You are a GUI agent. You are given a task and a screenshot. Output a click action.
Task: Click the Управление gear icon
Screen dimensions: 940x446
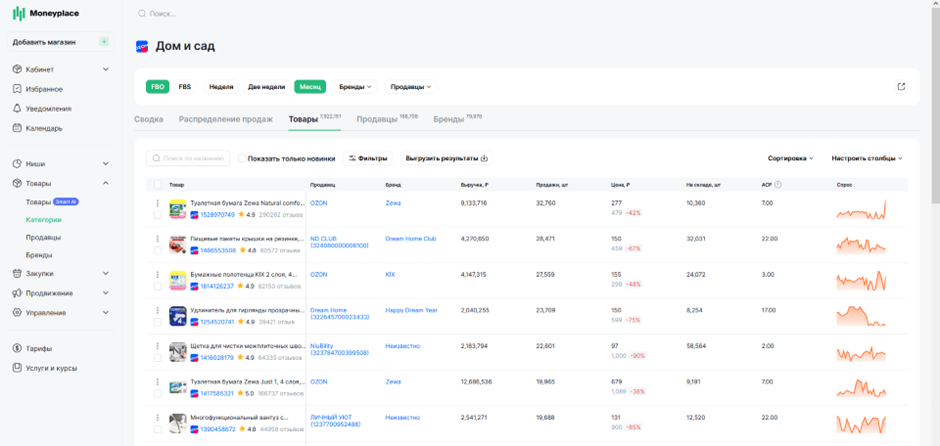point(17,312)
